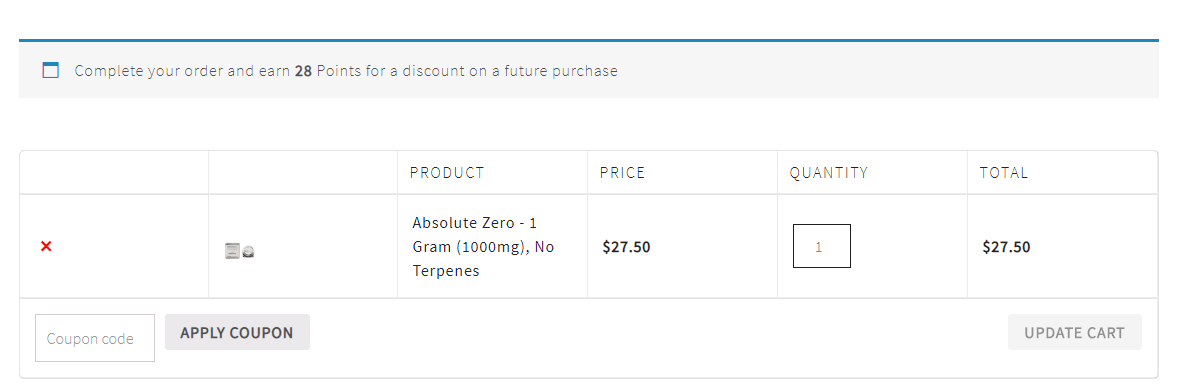This screenshot has height=386, width=1186.
Task: Select the PRODUCT column header
Action: [x=447, y=173]
